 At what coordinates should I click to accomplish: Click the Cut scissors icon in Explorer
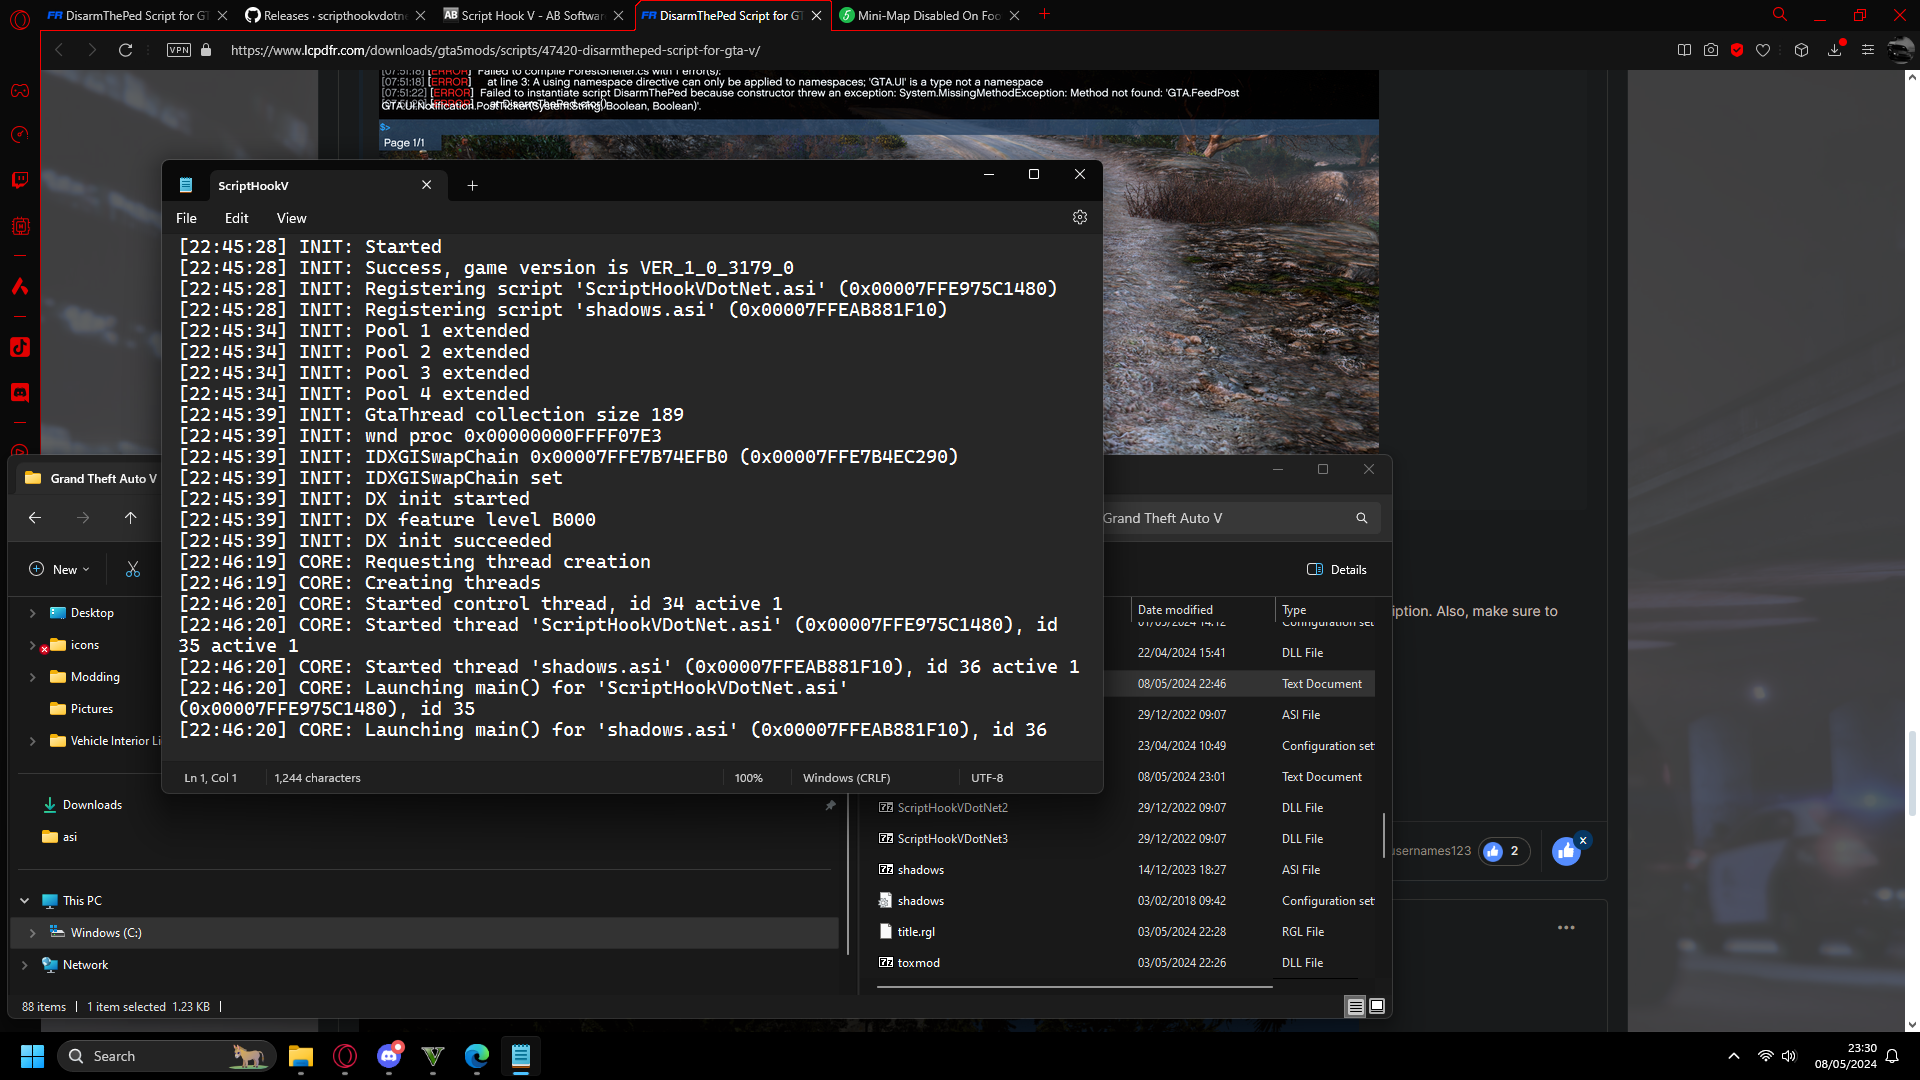pos(133,569)
